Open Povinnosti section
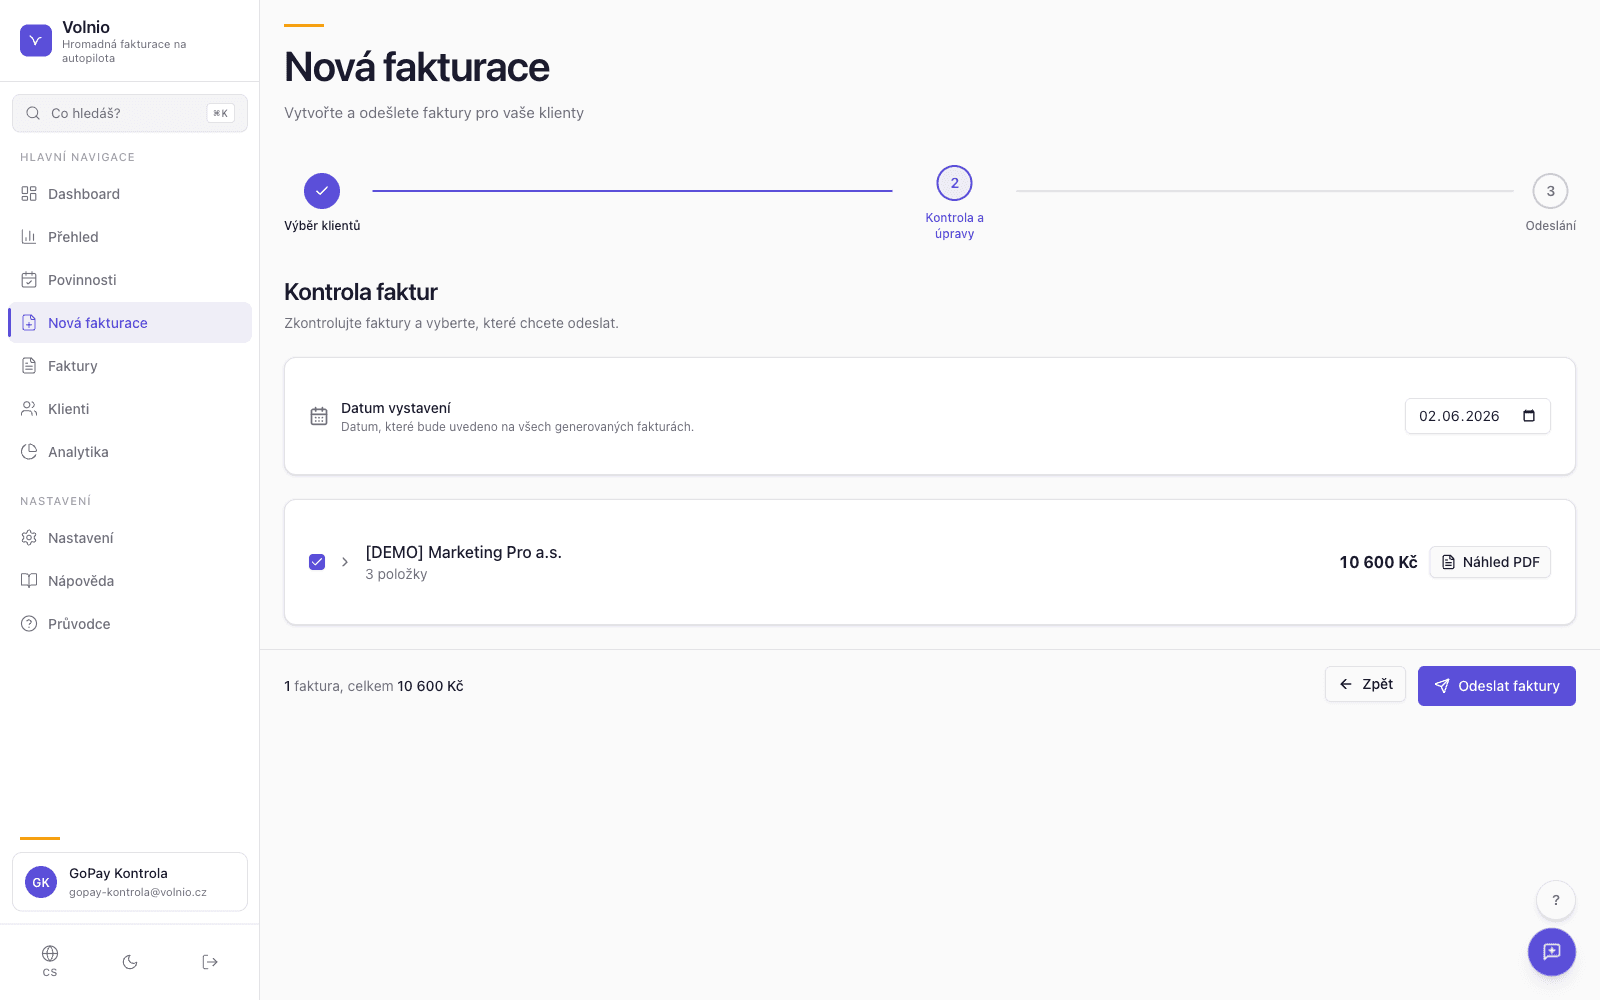Image resolution: width=1600 pixels, height=1000 pixels. [130, 280]
